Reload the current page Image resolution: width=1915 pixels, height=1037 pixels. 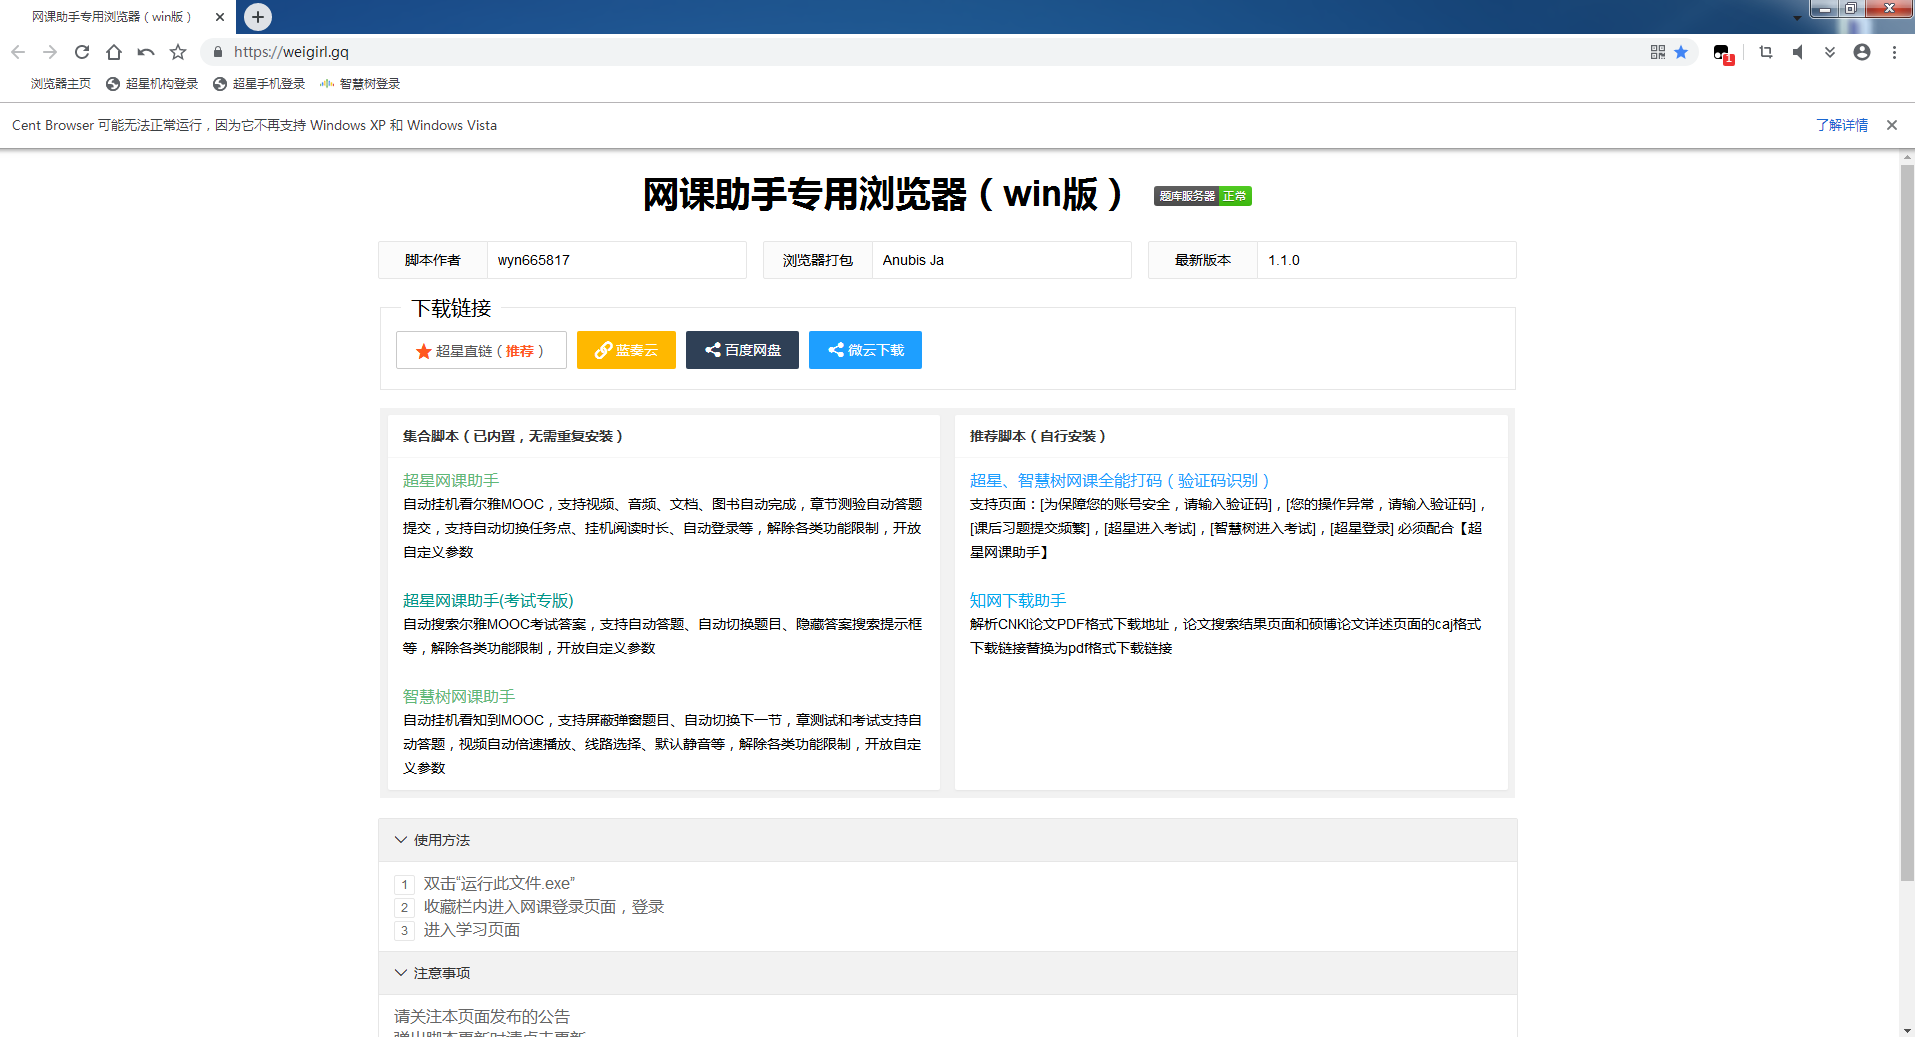pos(82,52)
